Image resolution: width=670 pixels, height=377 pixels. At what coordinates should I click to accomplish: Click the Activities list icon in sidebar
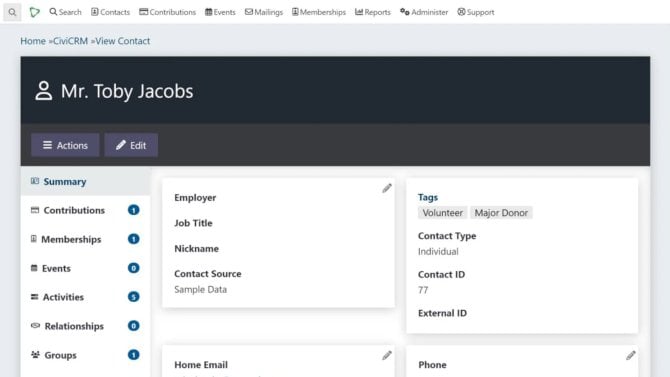[x=35, y=297]
